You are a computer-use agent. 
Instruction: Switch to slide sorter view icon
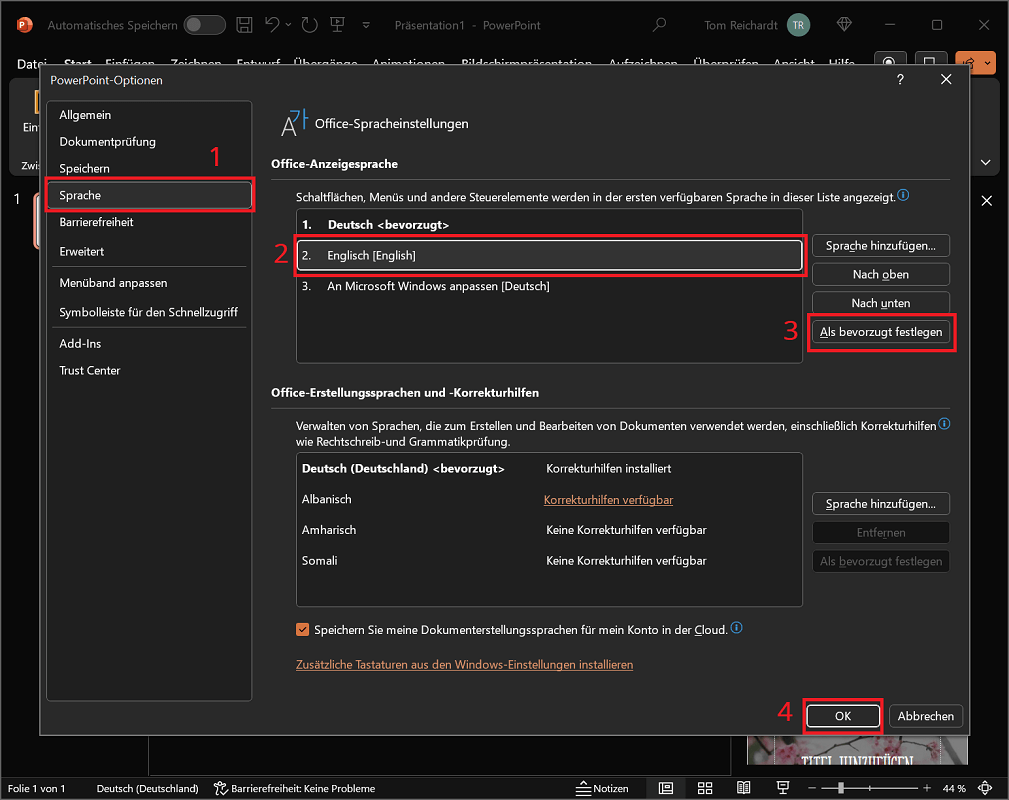705,788
